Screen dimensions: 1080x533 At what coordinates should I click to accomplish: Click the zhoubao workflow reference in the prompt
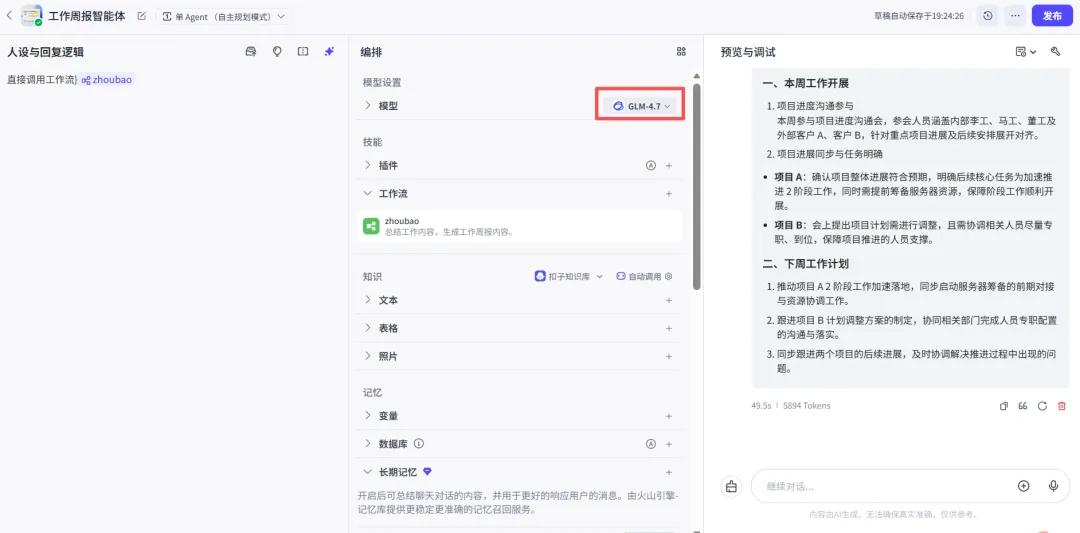[x=106, y=80]
